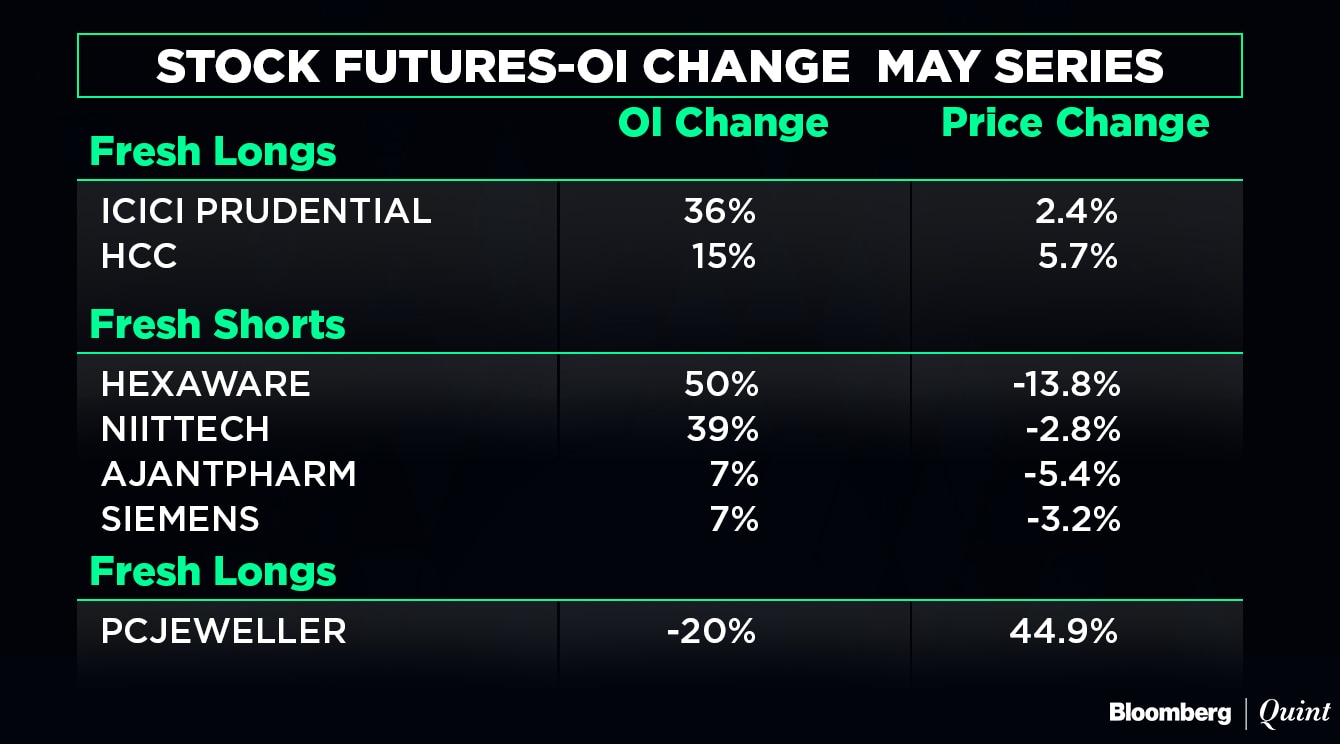
Task: Click the Fresh Longs heading above PCJEWELLER
Action: [x=213, y=572]
